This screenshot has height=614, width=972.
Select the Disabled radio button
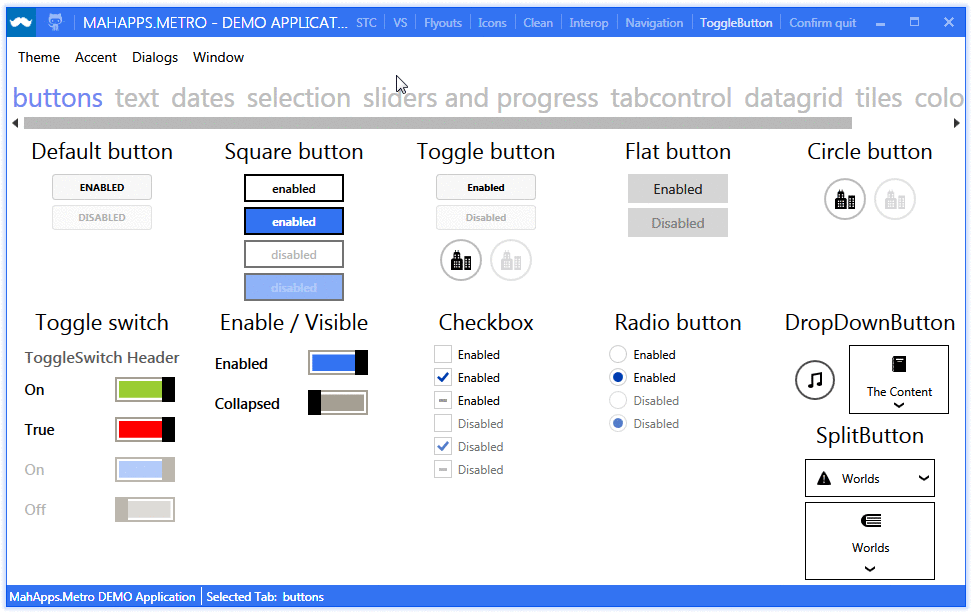617,400
